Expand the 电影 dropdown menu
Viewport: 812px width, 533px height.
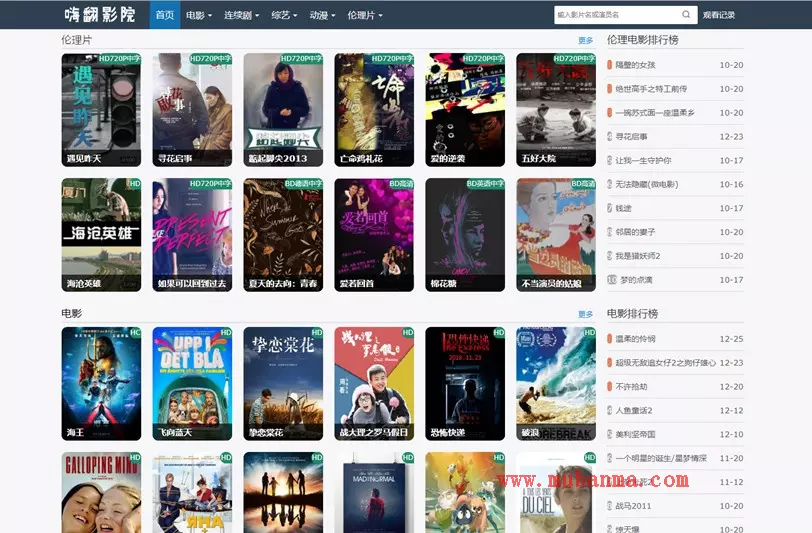click(199, 15)
